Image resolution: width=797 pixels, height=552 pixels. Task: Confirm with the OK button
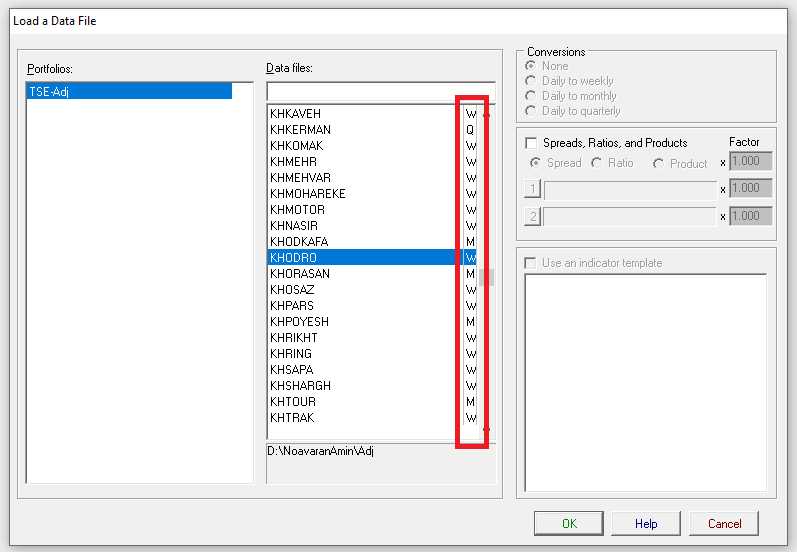tap(569, 524)
